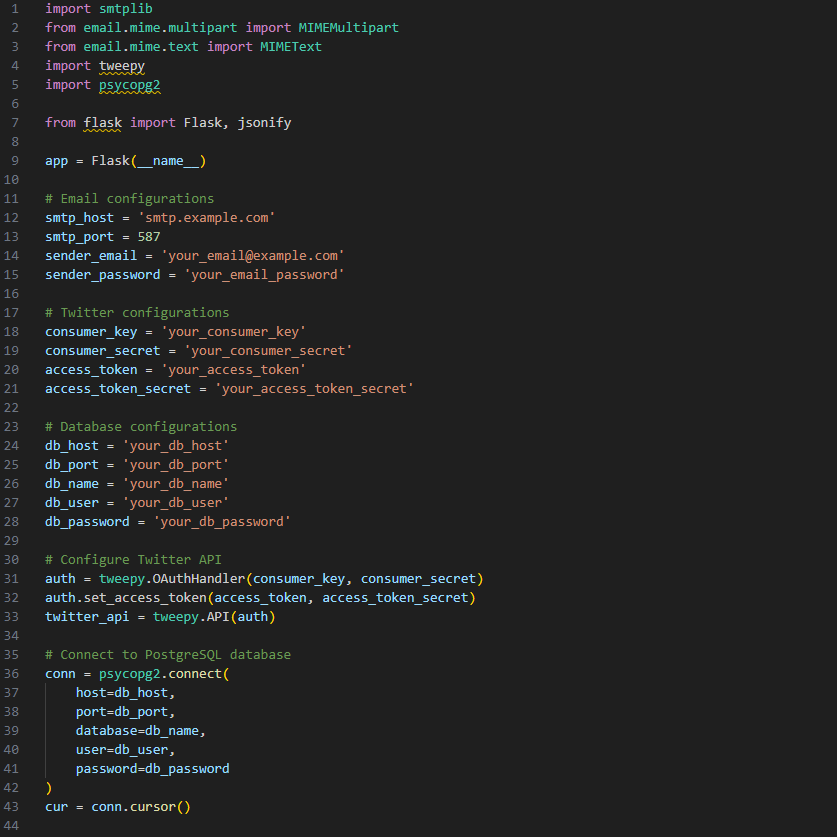Click line number 1 in the gutter
Viewport: 837px width, 837px height.
[16, 8]
